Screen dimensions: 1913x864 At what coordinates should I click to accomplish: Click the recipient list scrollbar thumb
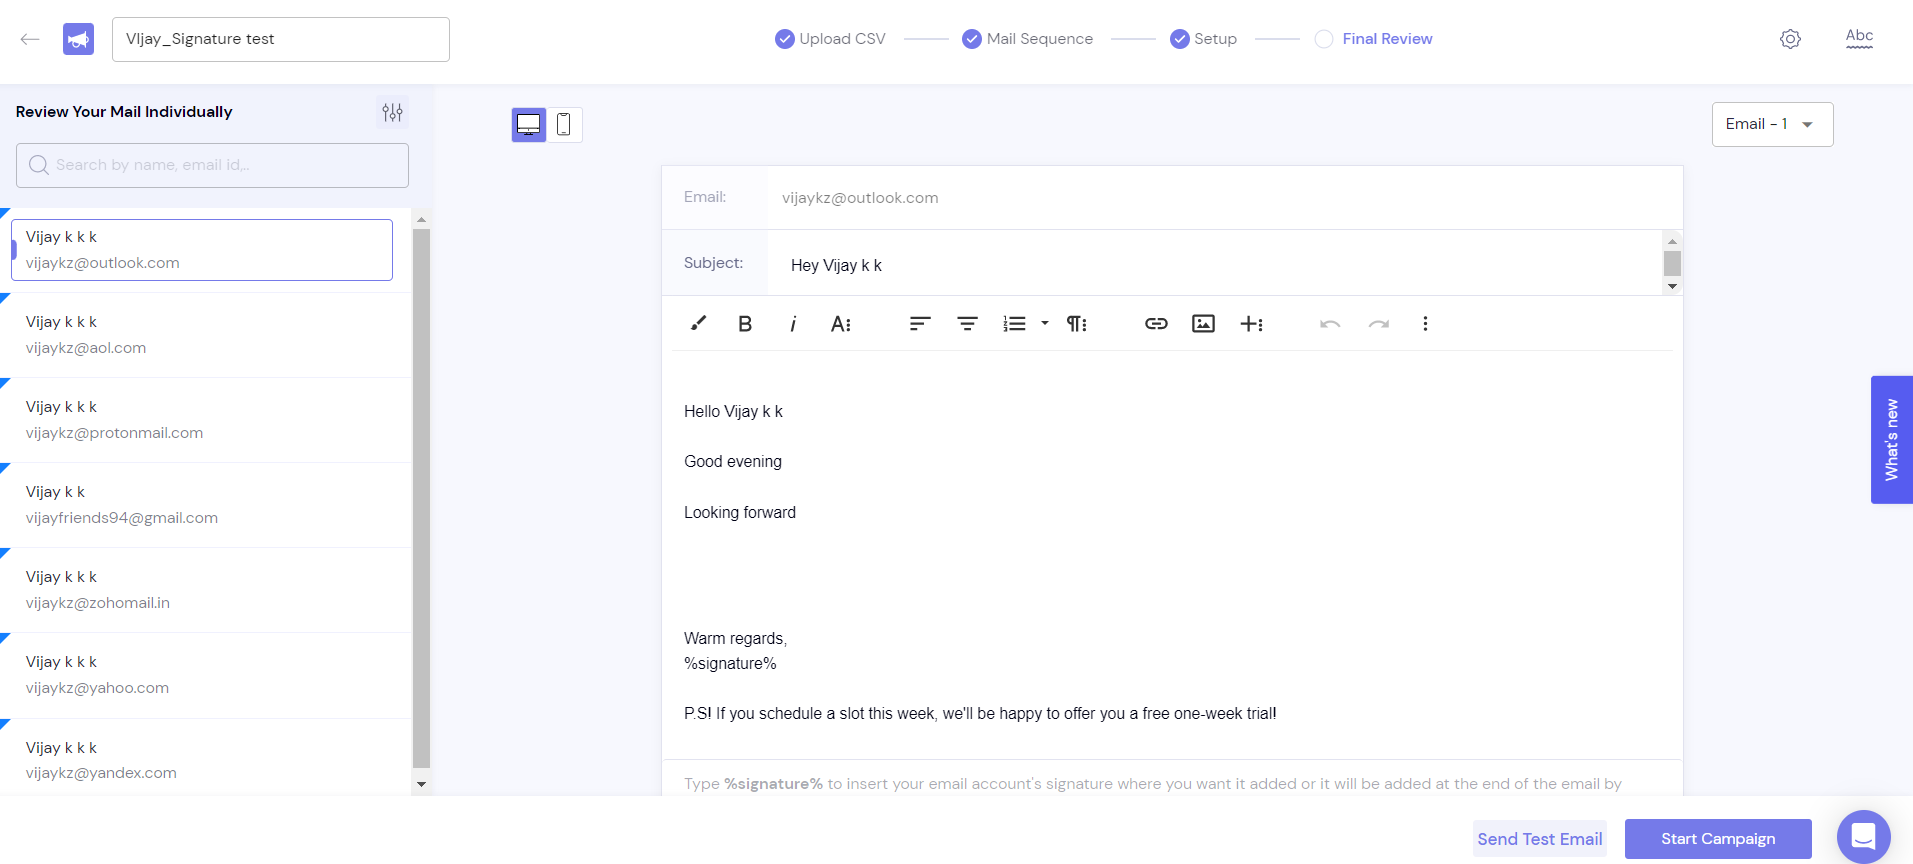tap(421, 497)
